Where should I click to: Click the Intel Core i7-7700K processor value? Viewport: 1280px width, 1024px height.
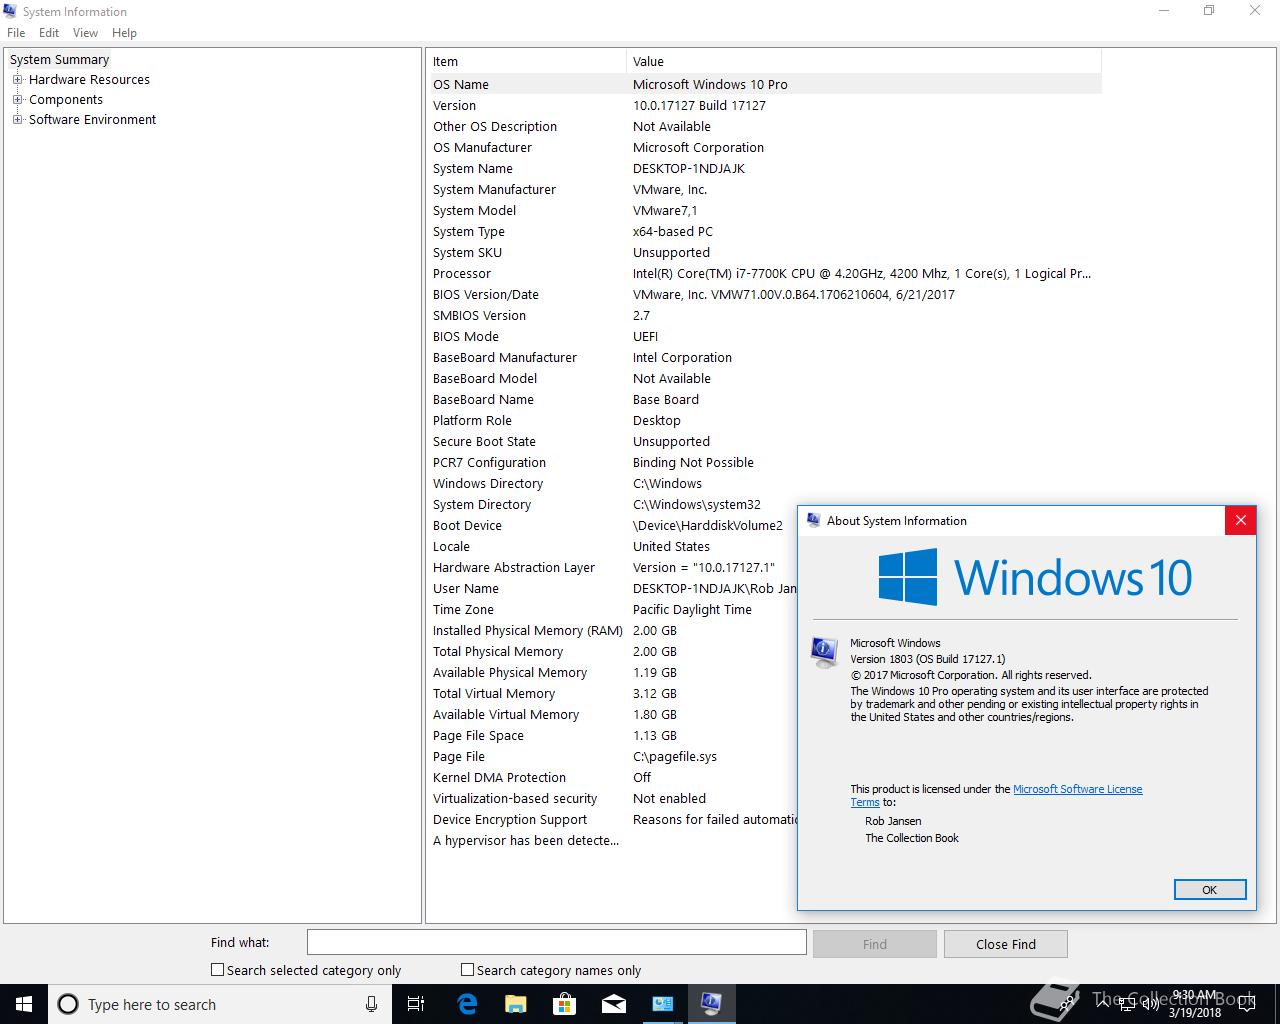[862, 273]
